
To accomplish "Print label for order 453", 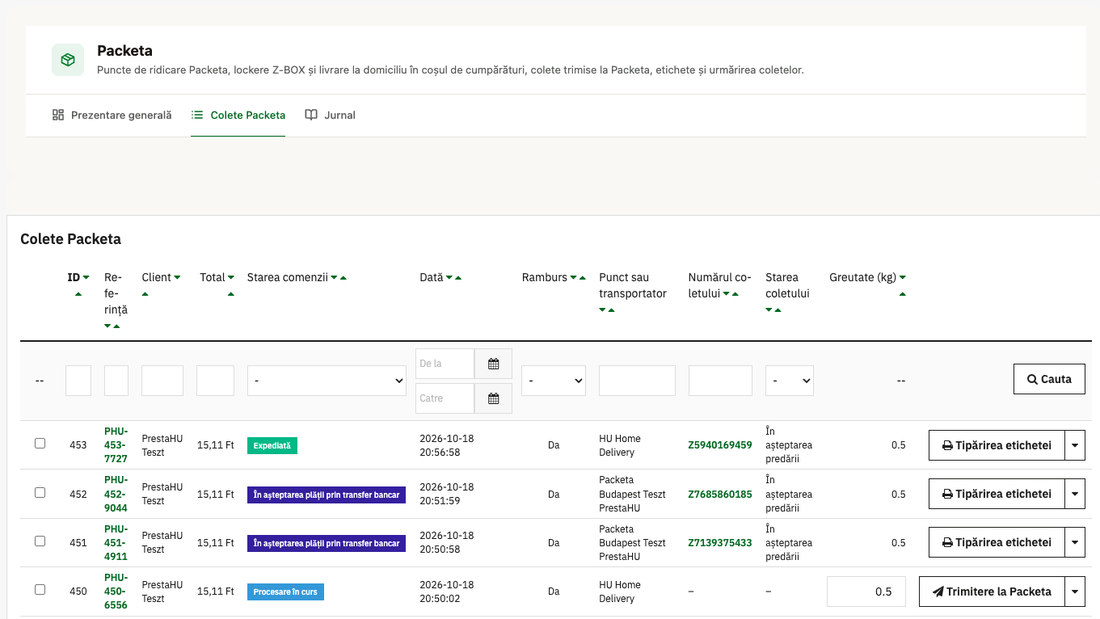I will pos(996,446).
